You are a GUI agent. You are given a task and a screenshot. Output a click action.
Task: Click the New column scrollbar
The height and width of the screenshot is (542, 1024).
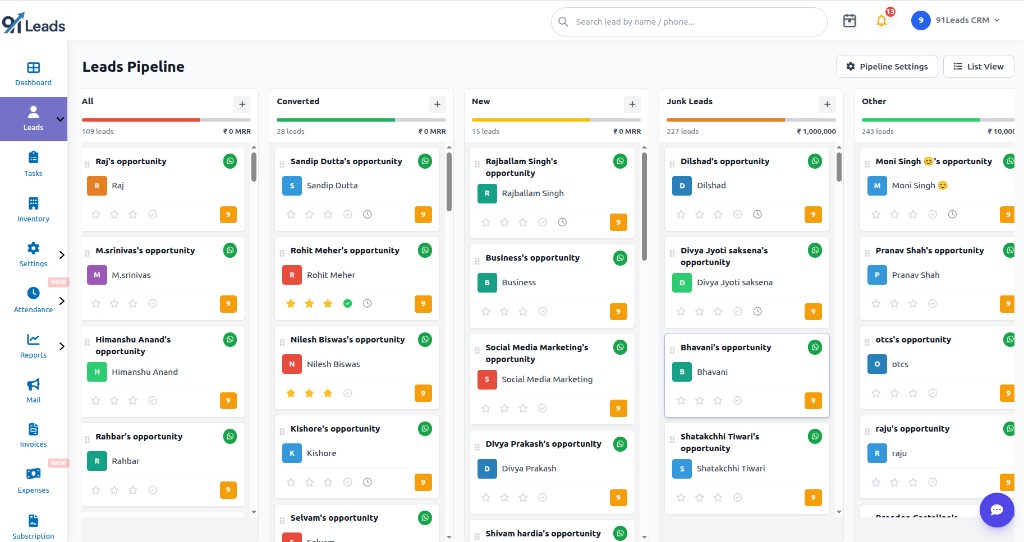(x=644, y=207)
